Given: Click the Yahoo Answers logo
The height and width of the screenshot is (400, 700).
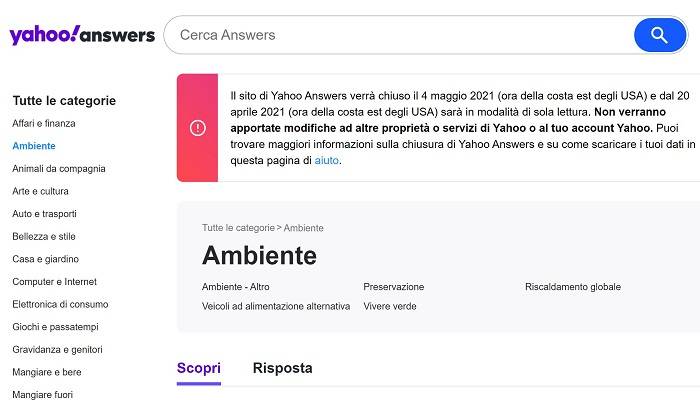Looking at the screenshot, I should tap(82, 35).
